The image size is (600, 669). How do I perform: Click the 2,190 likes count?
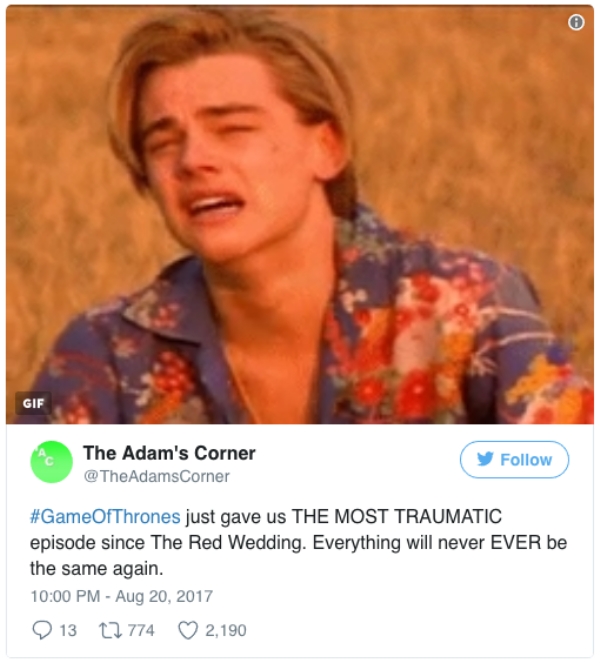(x=226, y=630)
